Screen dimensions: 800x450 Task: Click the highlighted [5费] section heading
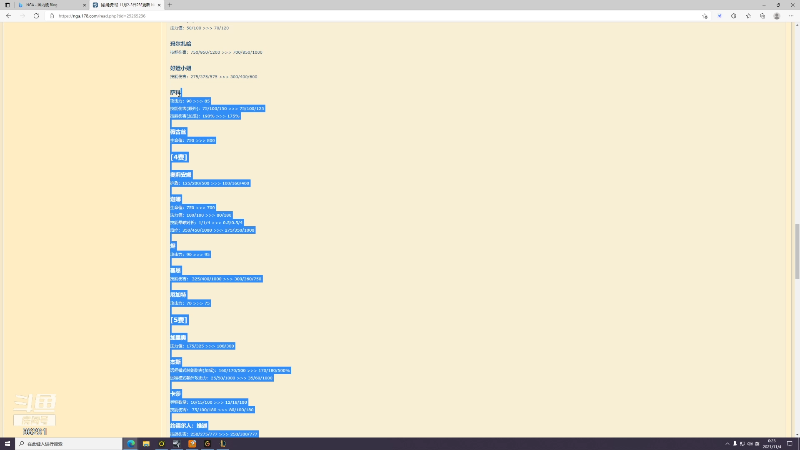pyautogui.click(x=179, y=320)
